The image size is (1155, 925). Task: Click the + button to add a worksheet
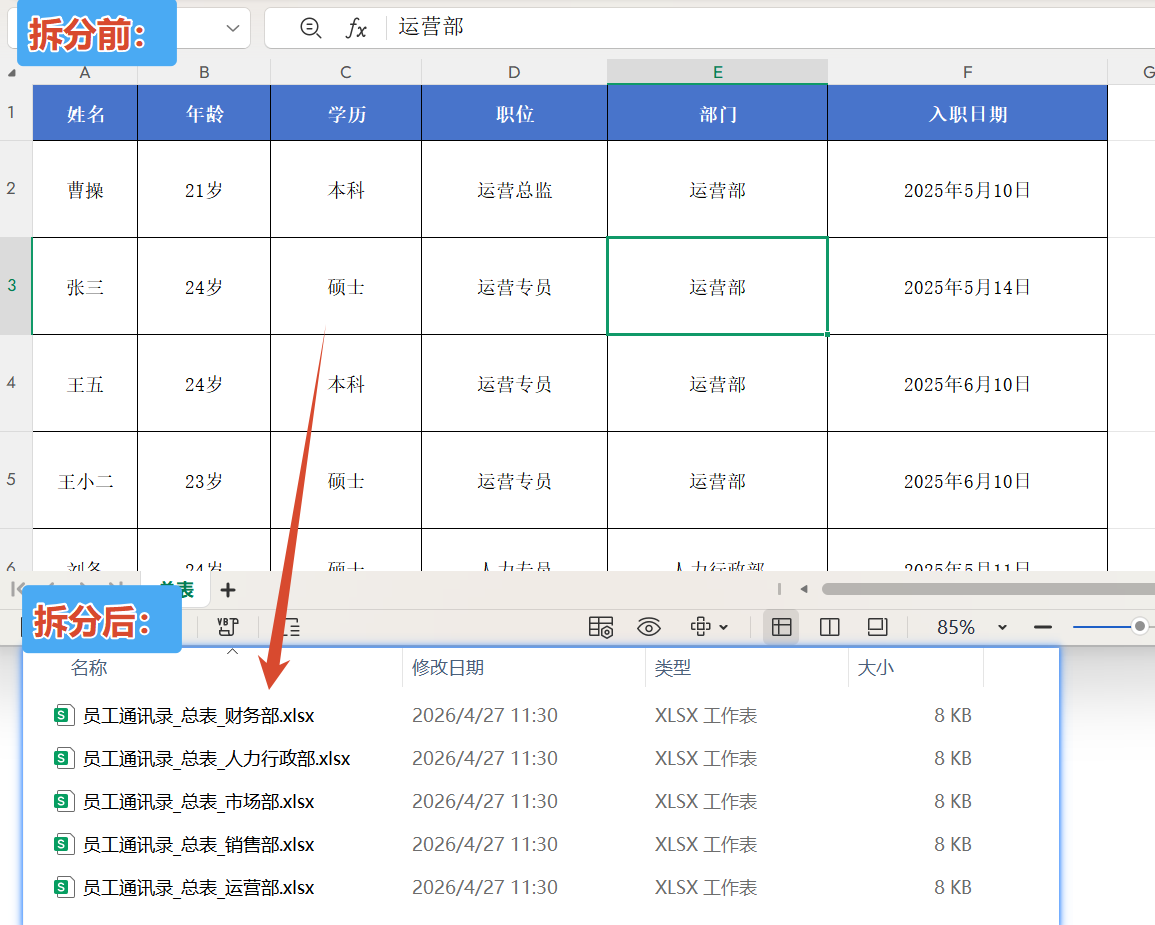tap(228, 590)
